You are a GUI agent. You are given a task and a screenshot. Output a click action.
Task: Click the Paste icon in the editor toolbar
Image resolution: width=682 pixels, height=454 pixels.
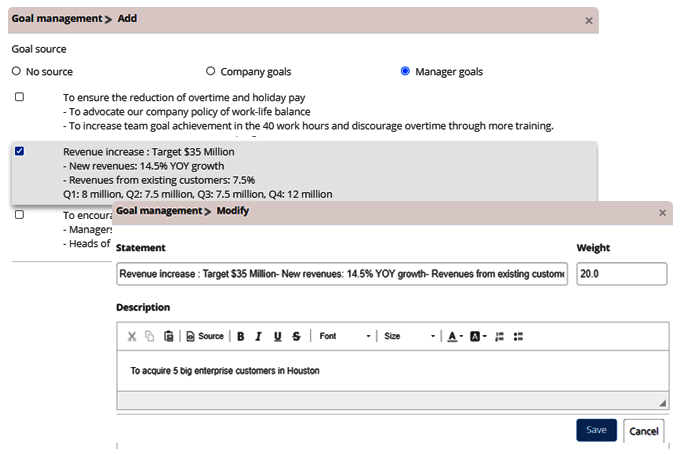point(169,336)
